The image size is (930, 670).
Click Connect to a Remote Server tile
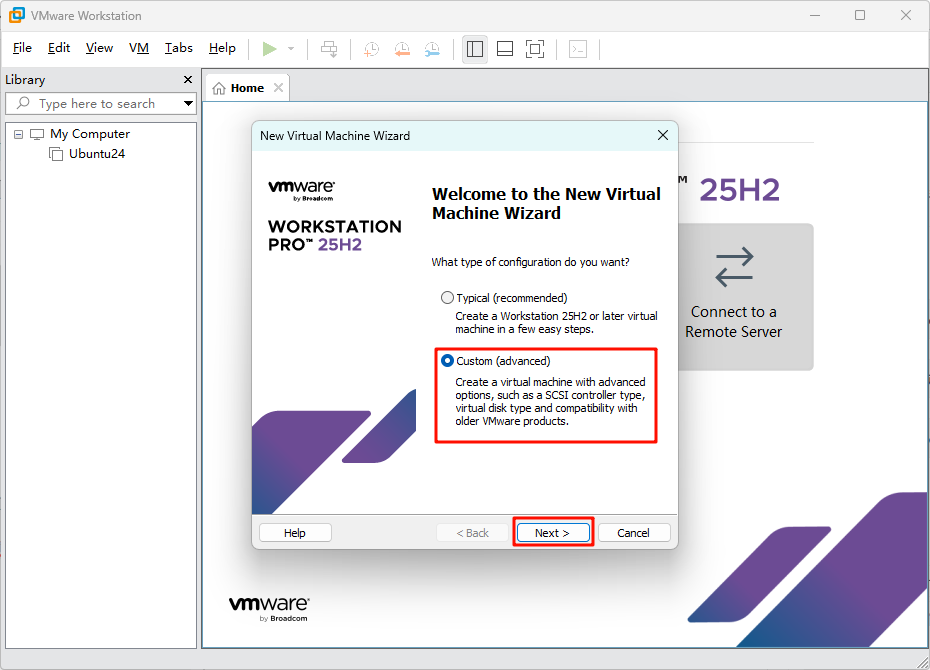coord(746,297)
